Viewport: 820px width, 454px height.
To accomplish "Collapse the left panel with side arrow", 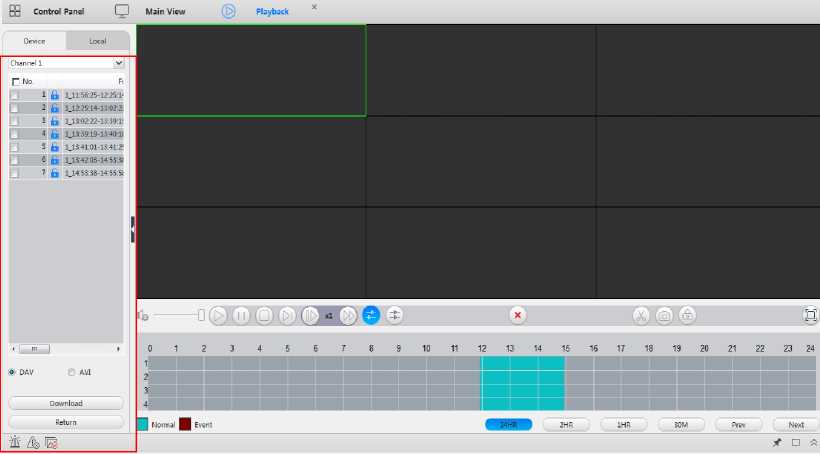I will (132, 230).
